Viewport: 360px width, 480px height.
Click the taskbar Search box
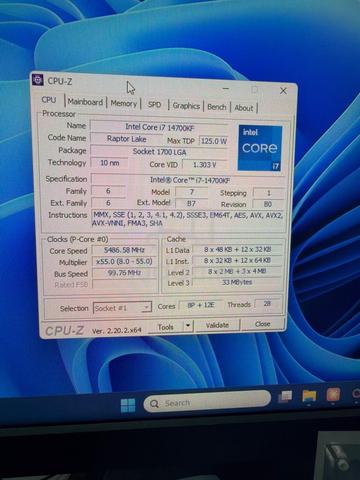[x=207, y=402]
